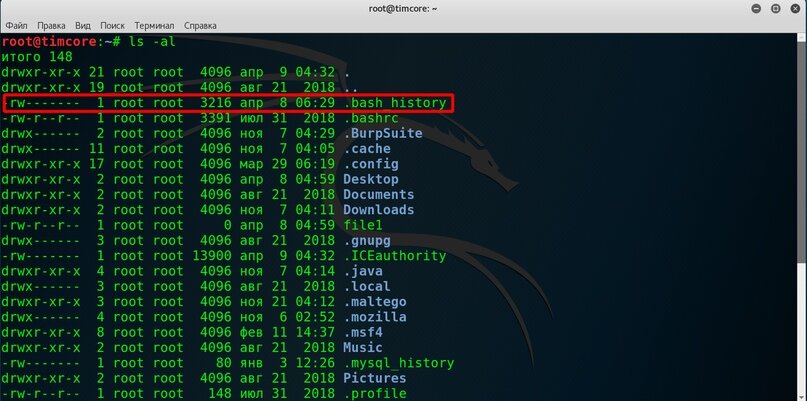Click the 'ls -al' command text

point(152,42)
